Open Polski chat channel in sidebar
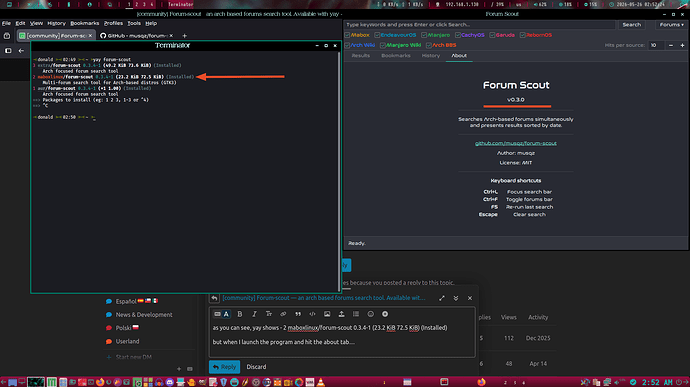Image resolution: width=690 pixels, height=387 pixels. 122,328
